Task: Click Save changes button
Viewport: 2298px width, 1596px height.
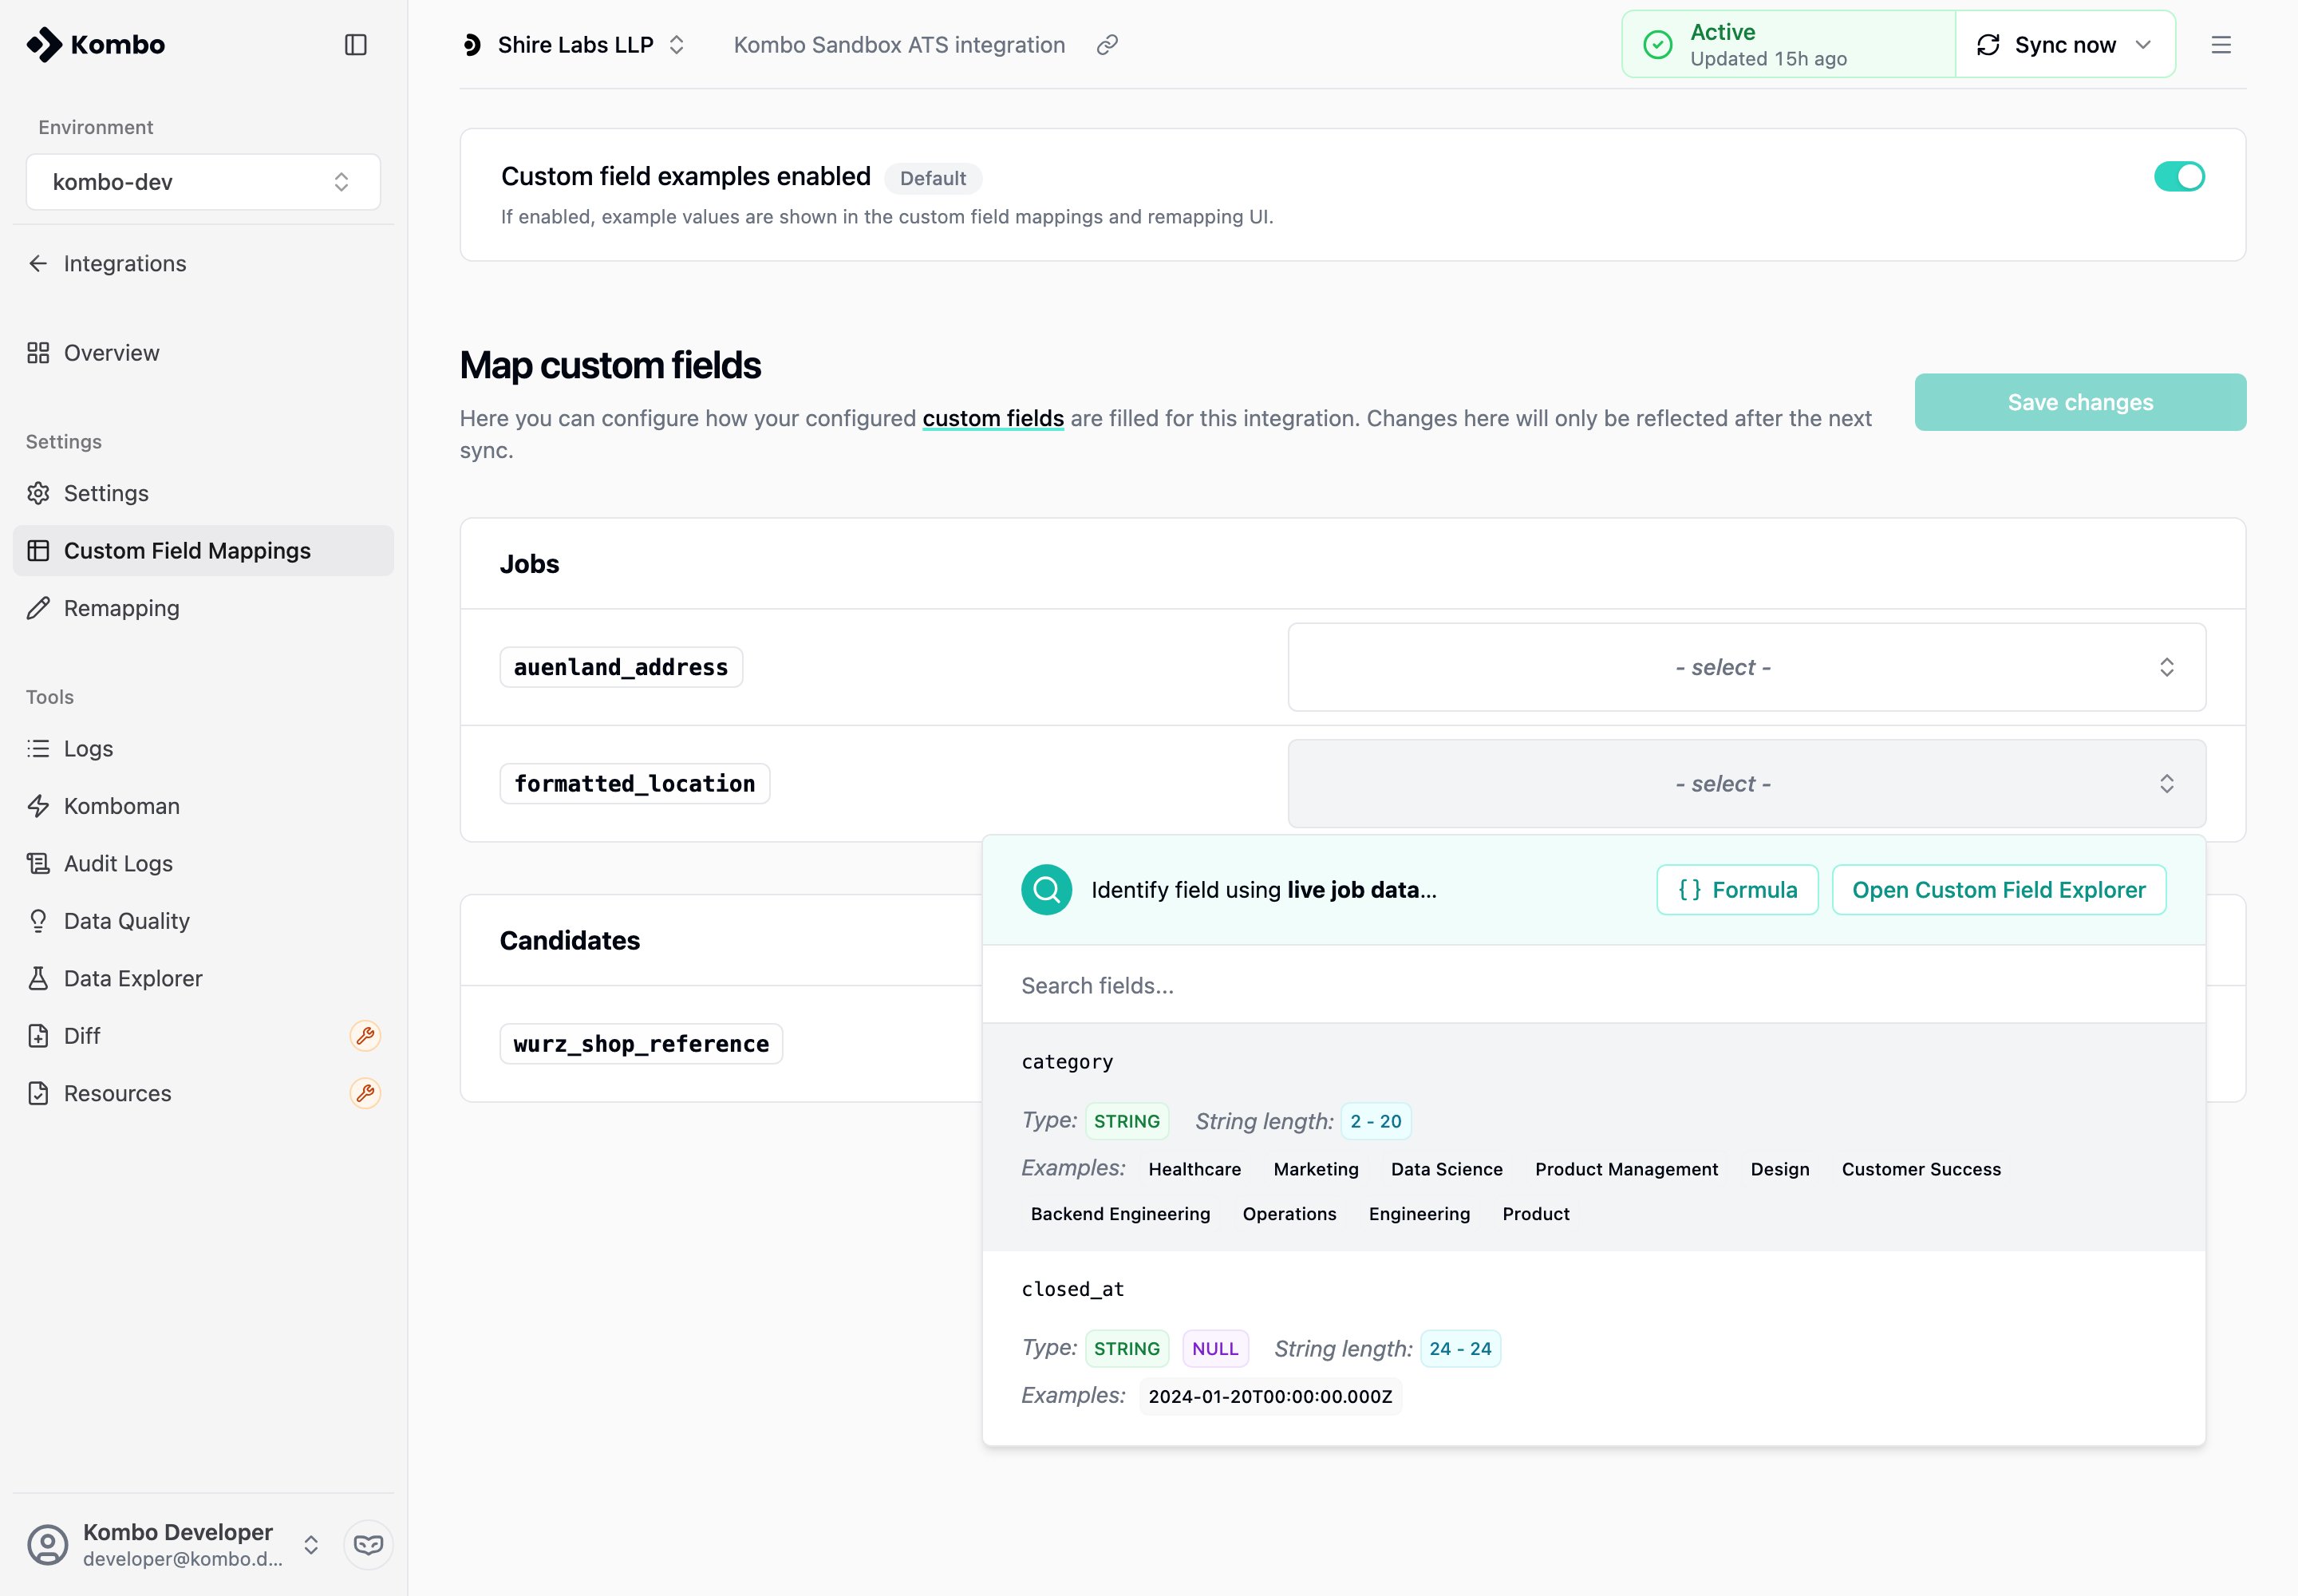Action: 2080,402
